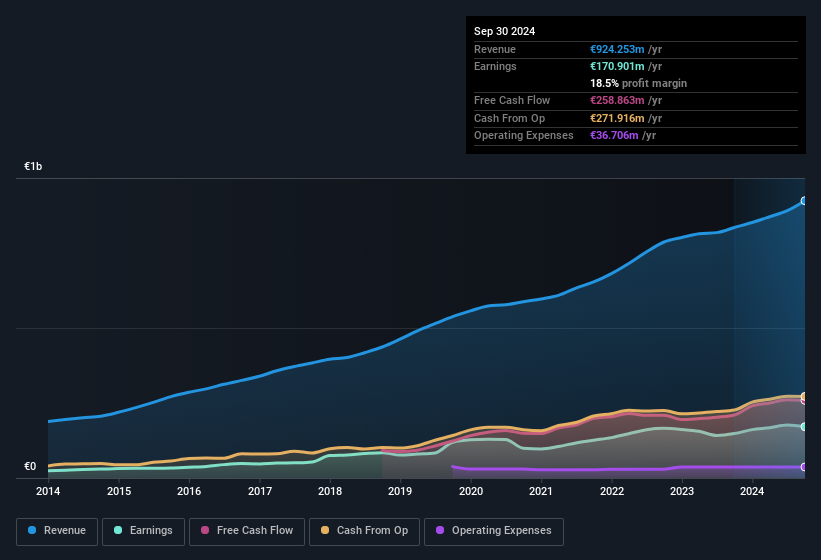The image size is (821, 560).
Task: Select the Earnings line end-point marker
Action: 804,426
